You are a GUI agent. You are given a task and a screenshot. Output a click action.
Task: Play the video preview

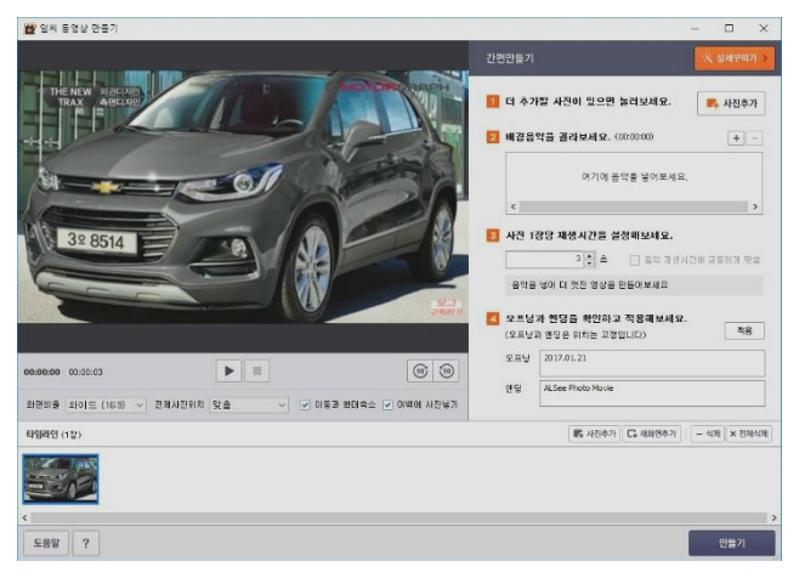[229, 371]
